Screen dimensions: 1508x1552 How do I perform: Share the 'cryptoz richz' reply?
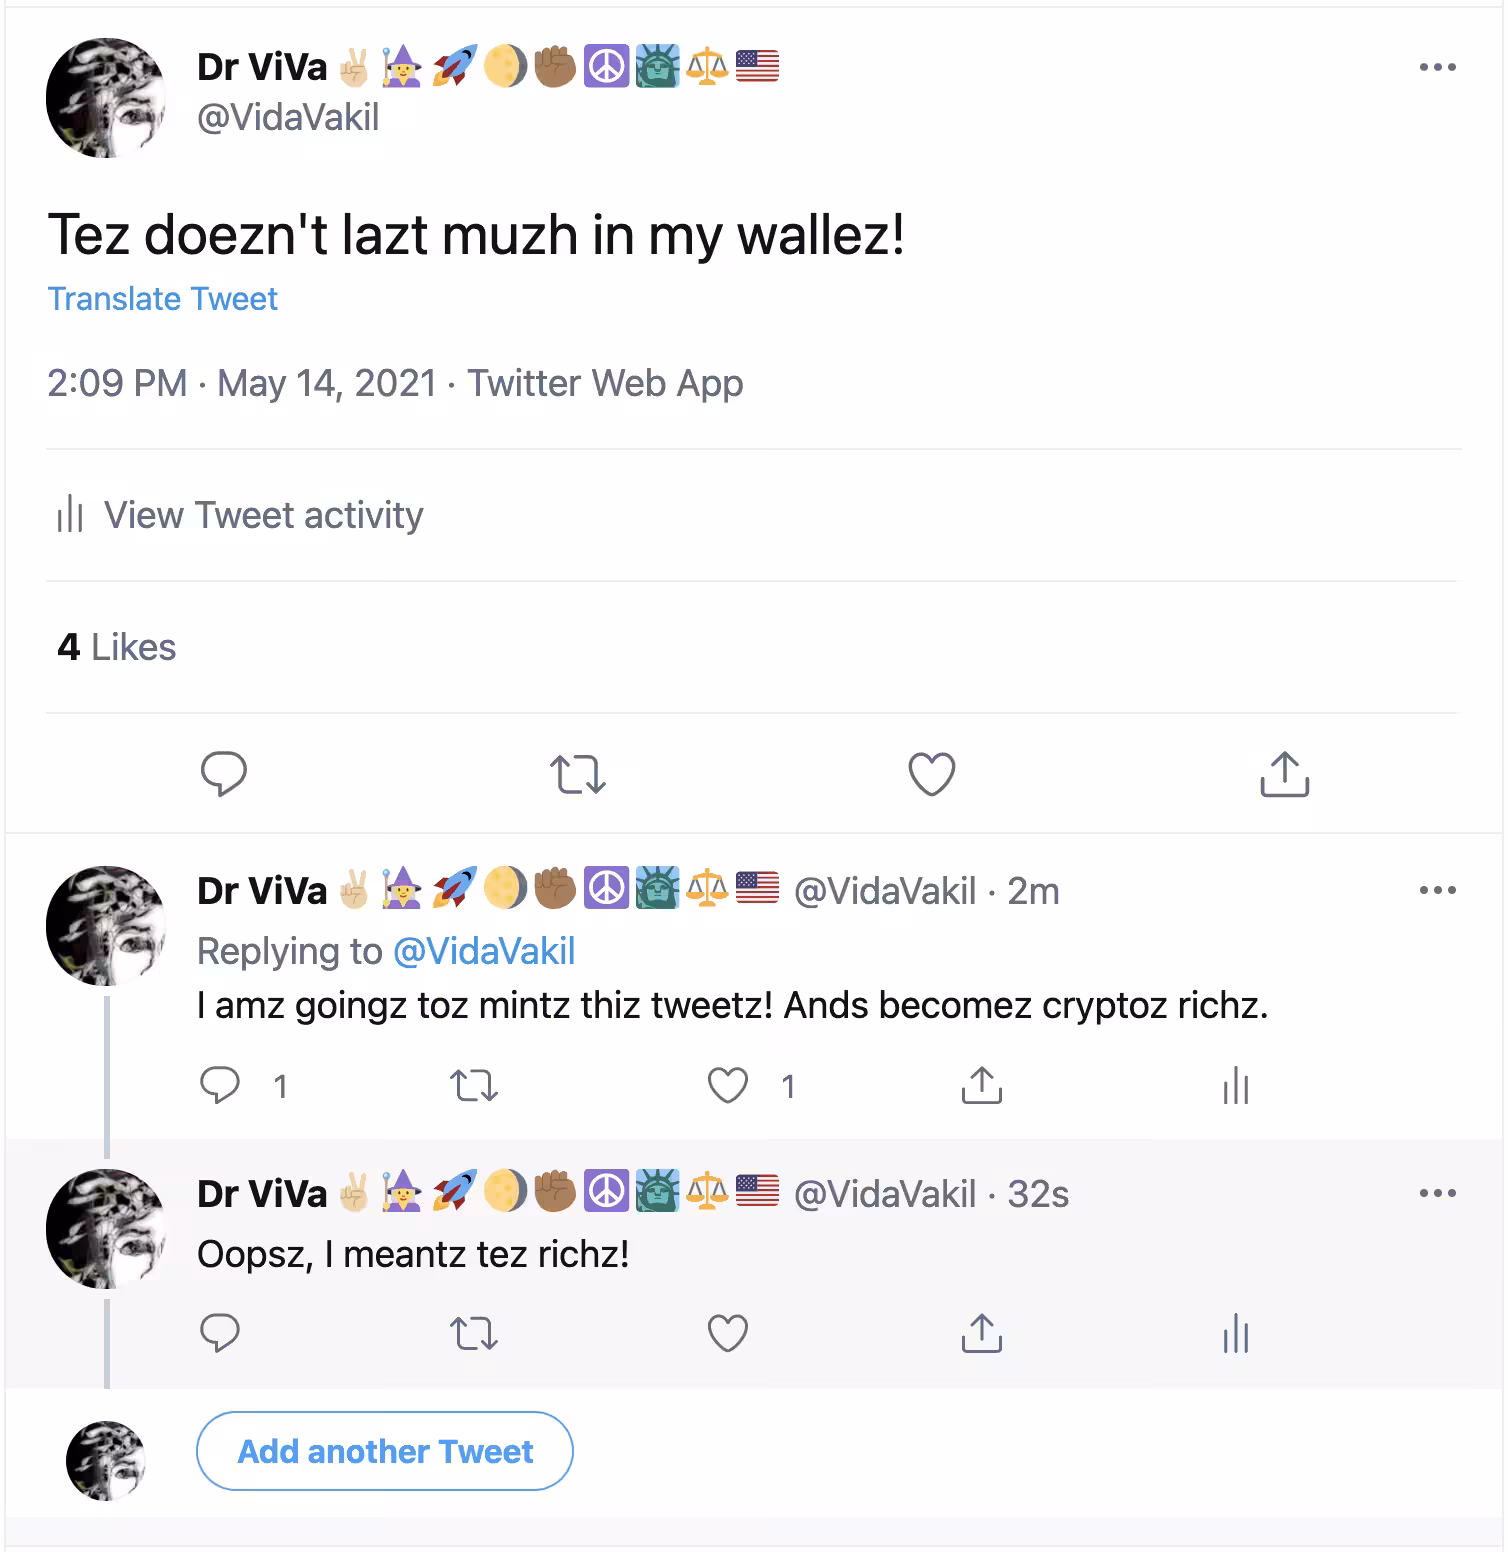pos(982,1085)
